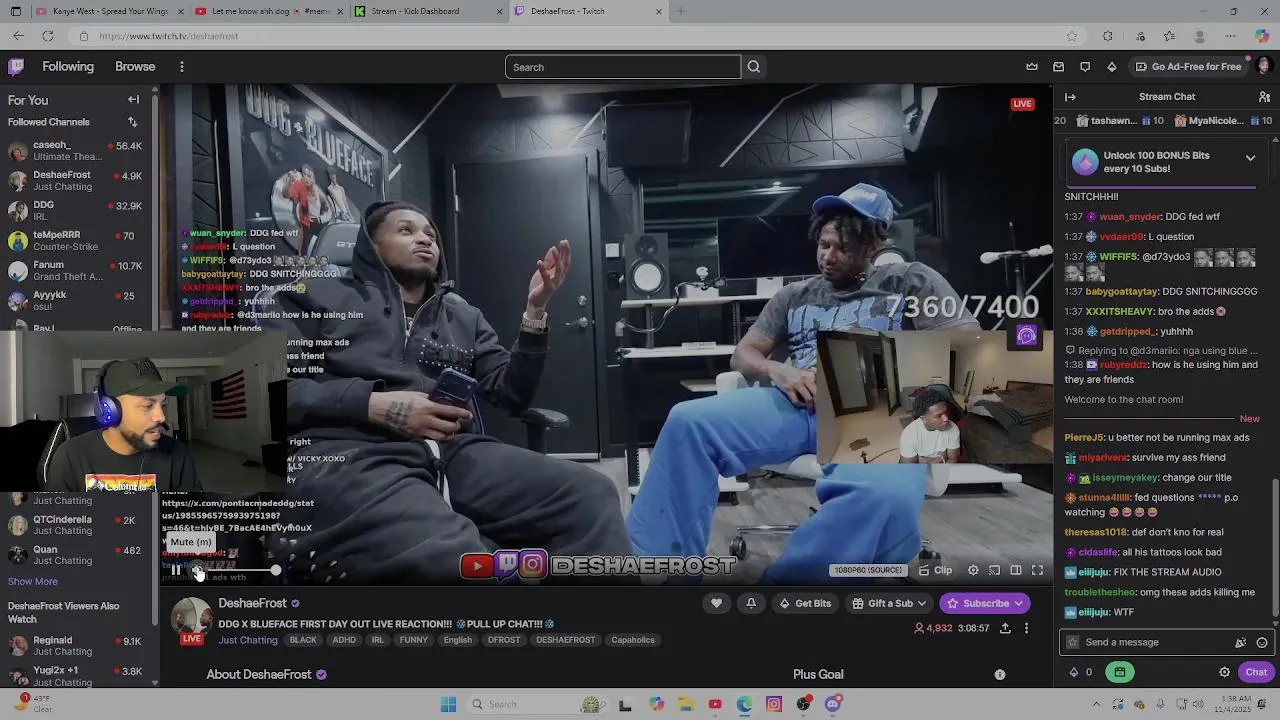The height and width of the screenshot is (720, 1280).
Task: Click the Go Ad-Free for Free button
Action: 1188,67
